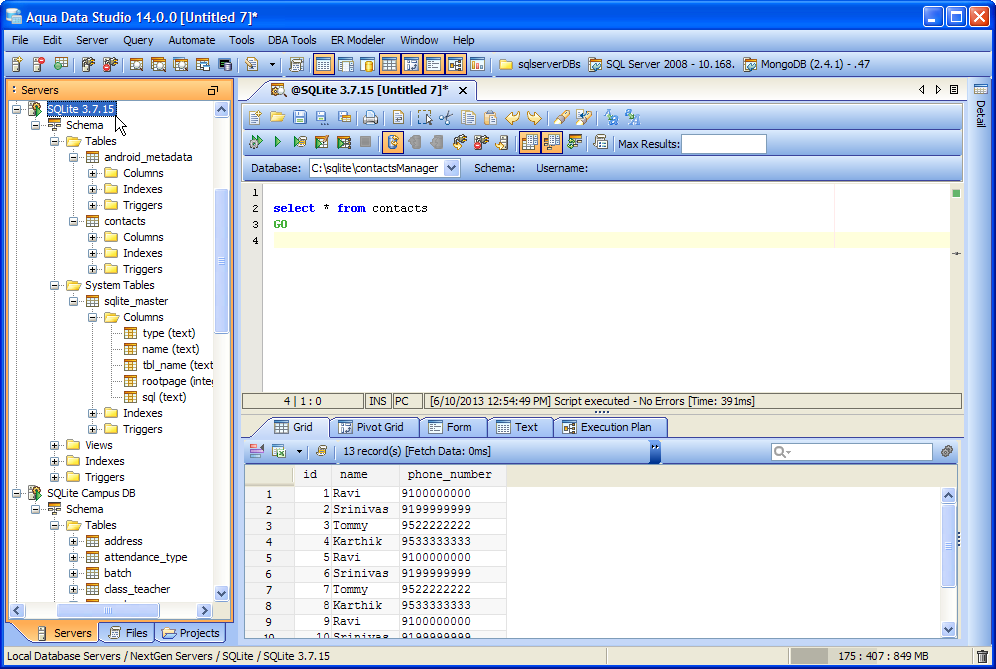Click the bar chart icon in main toolbar

coord(477,64)
